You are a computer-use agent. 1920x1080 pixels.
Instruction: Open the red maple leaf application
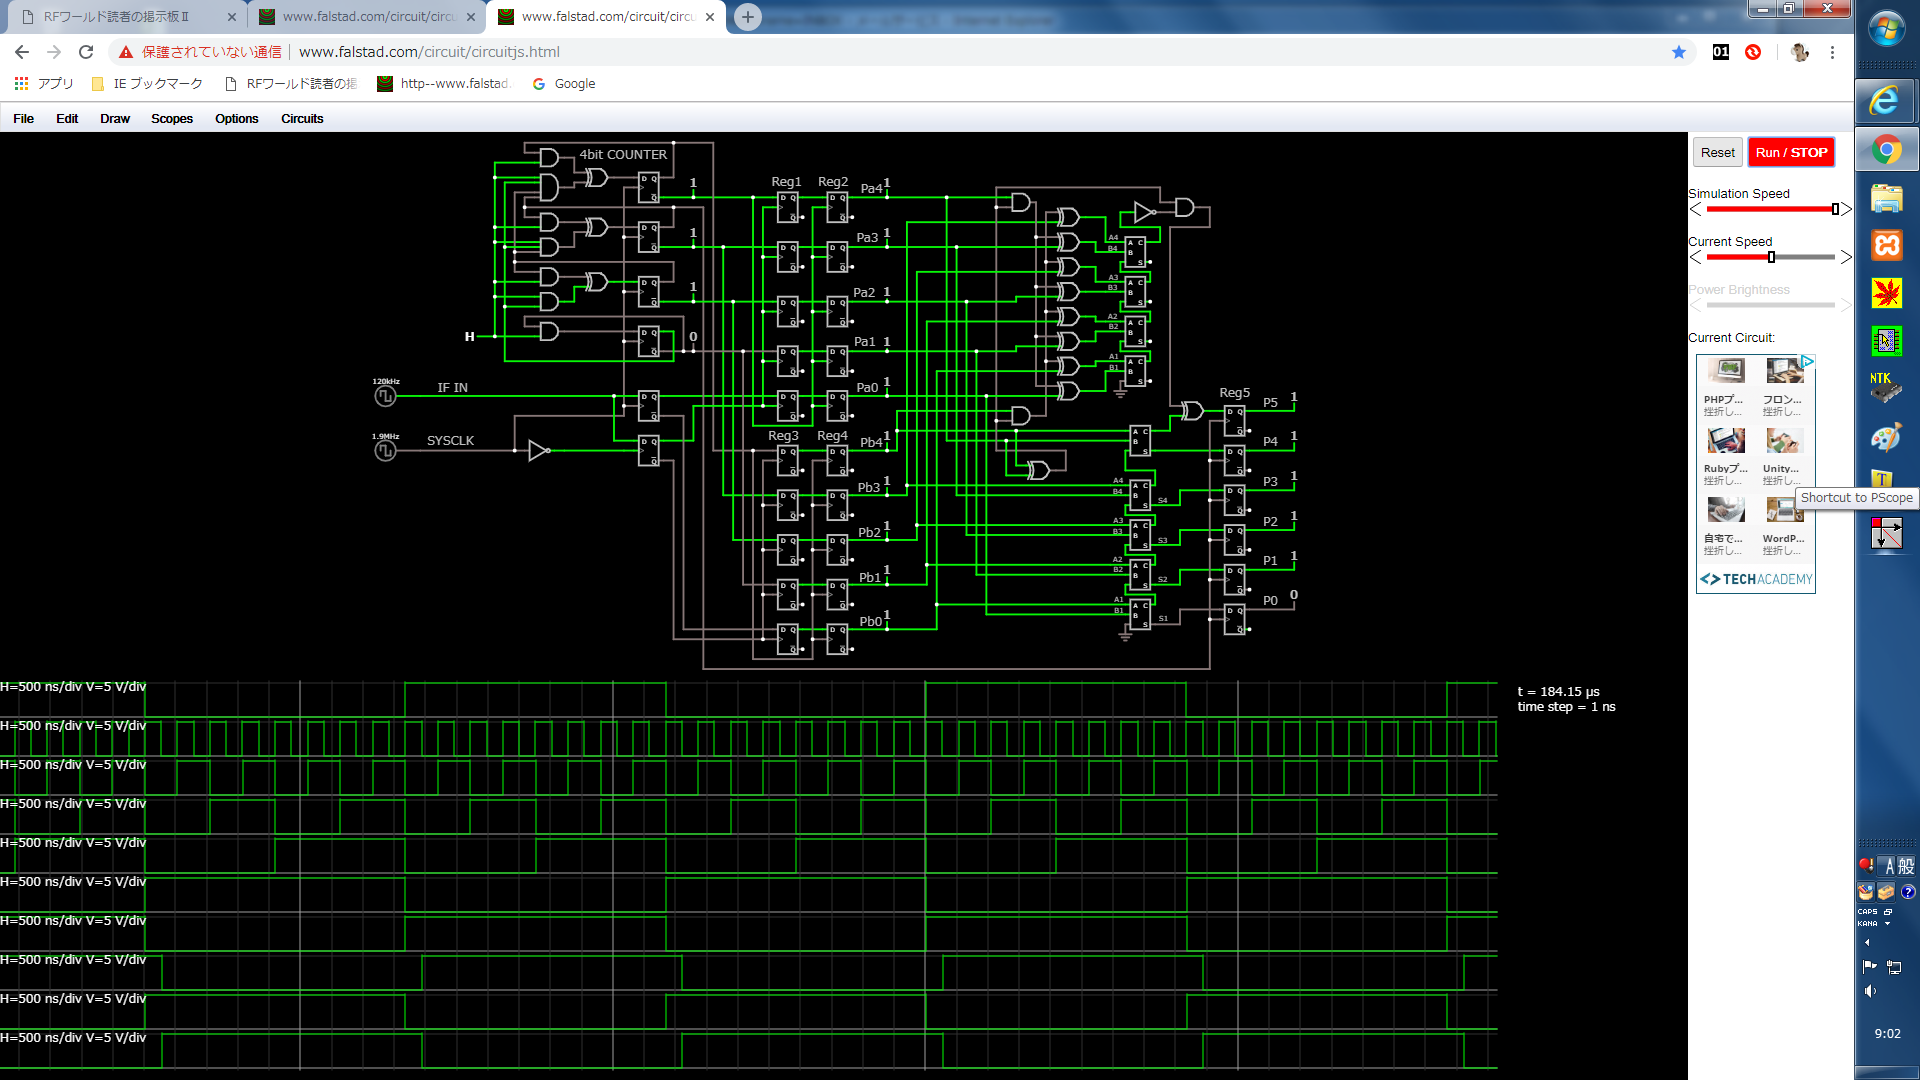[x=1886, y=293]
